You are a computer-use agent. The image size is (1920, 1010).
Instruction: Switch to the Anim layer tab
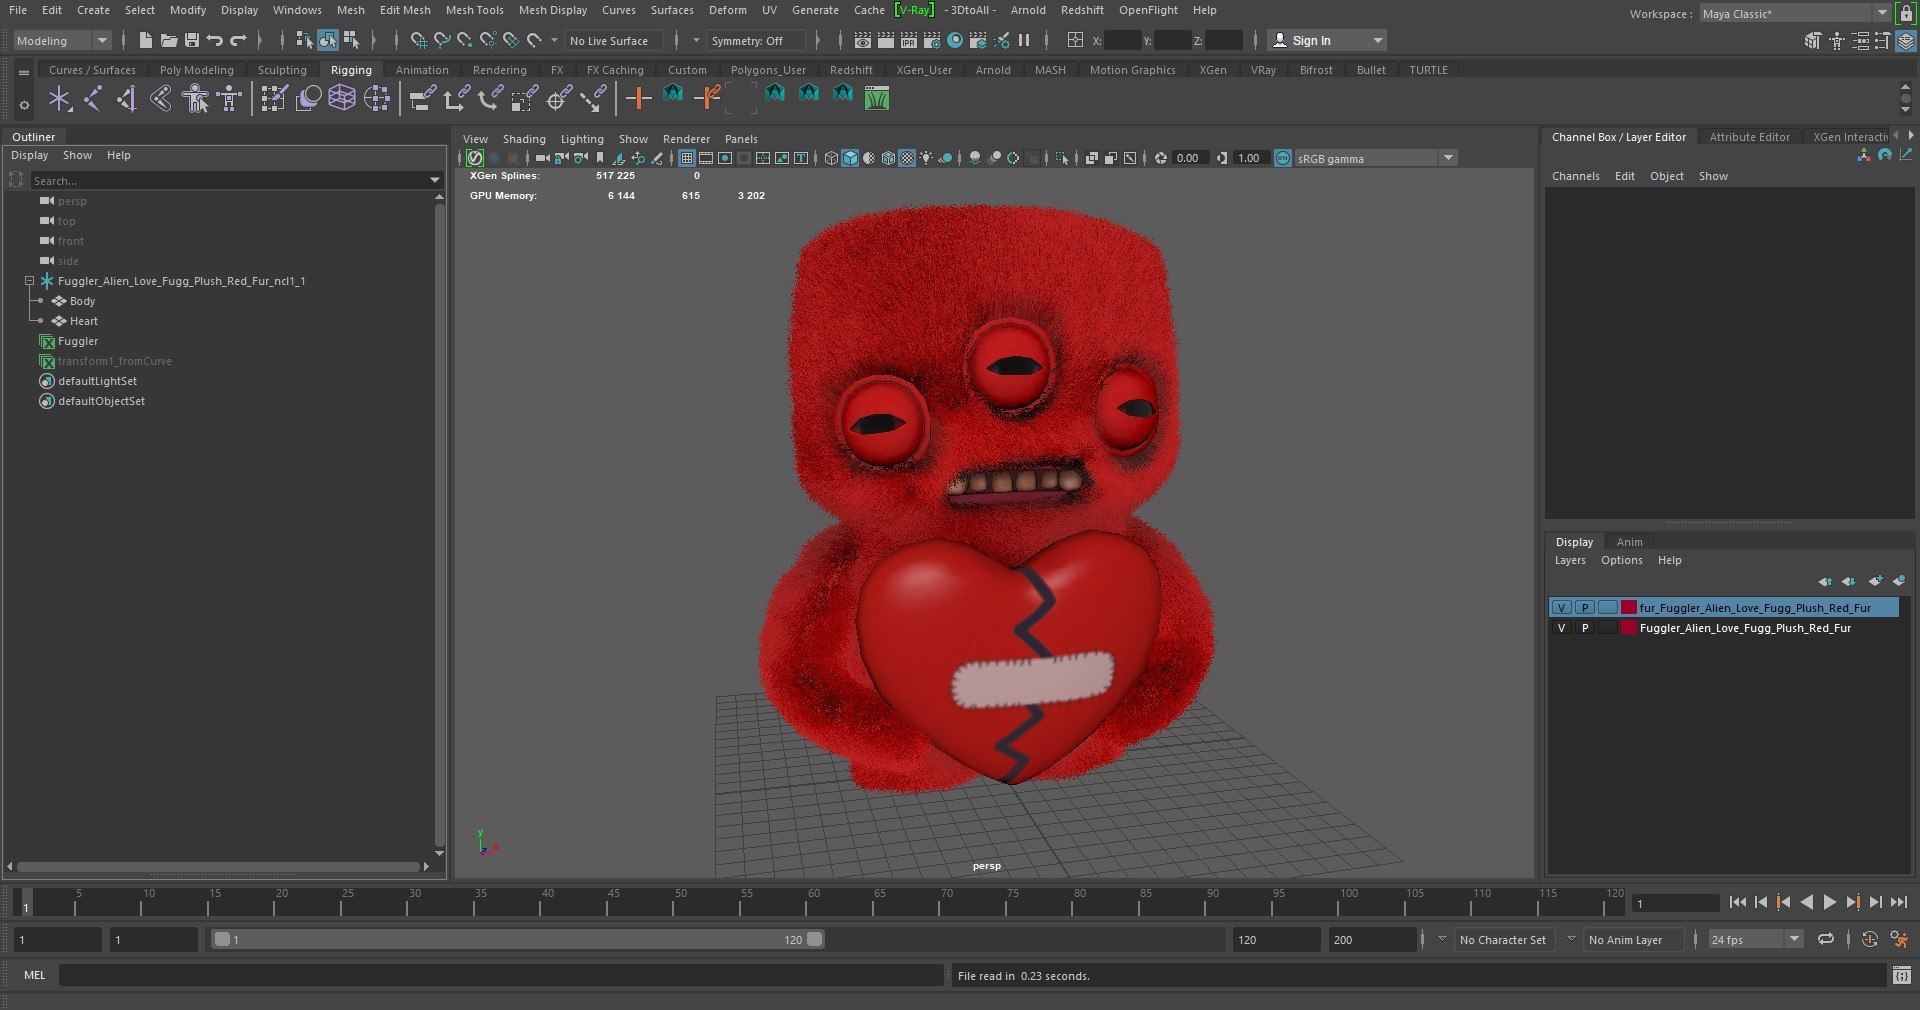[1629, 542]
